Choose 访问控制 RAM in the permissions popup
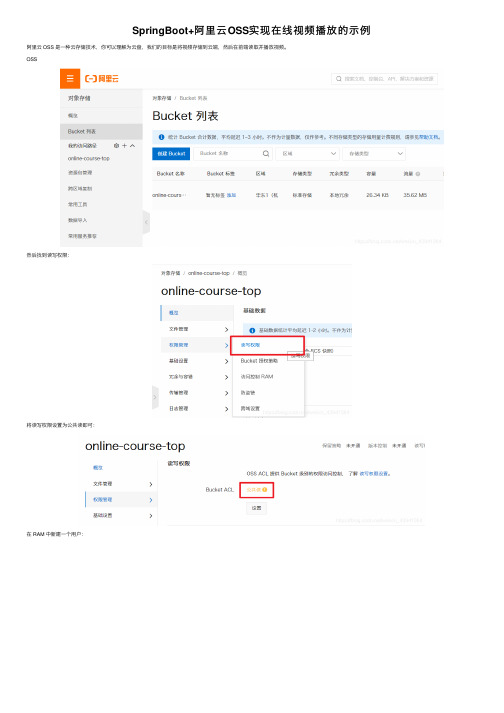The width and height of the screenshot is (504, 713). click(257, 377)
